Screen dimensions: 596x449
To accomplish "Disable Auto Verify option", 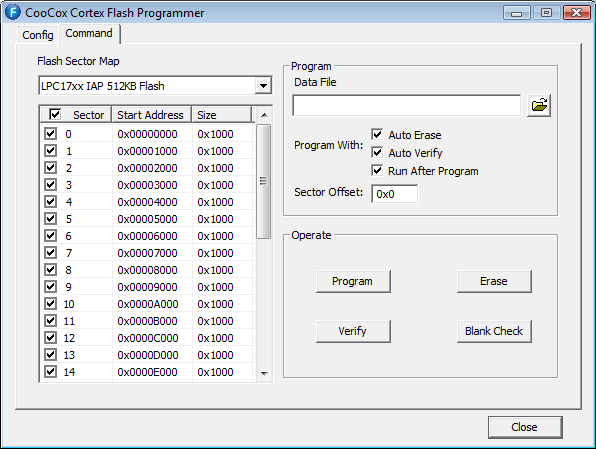I will [377, 153].
